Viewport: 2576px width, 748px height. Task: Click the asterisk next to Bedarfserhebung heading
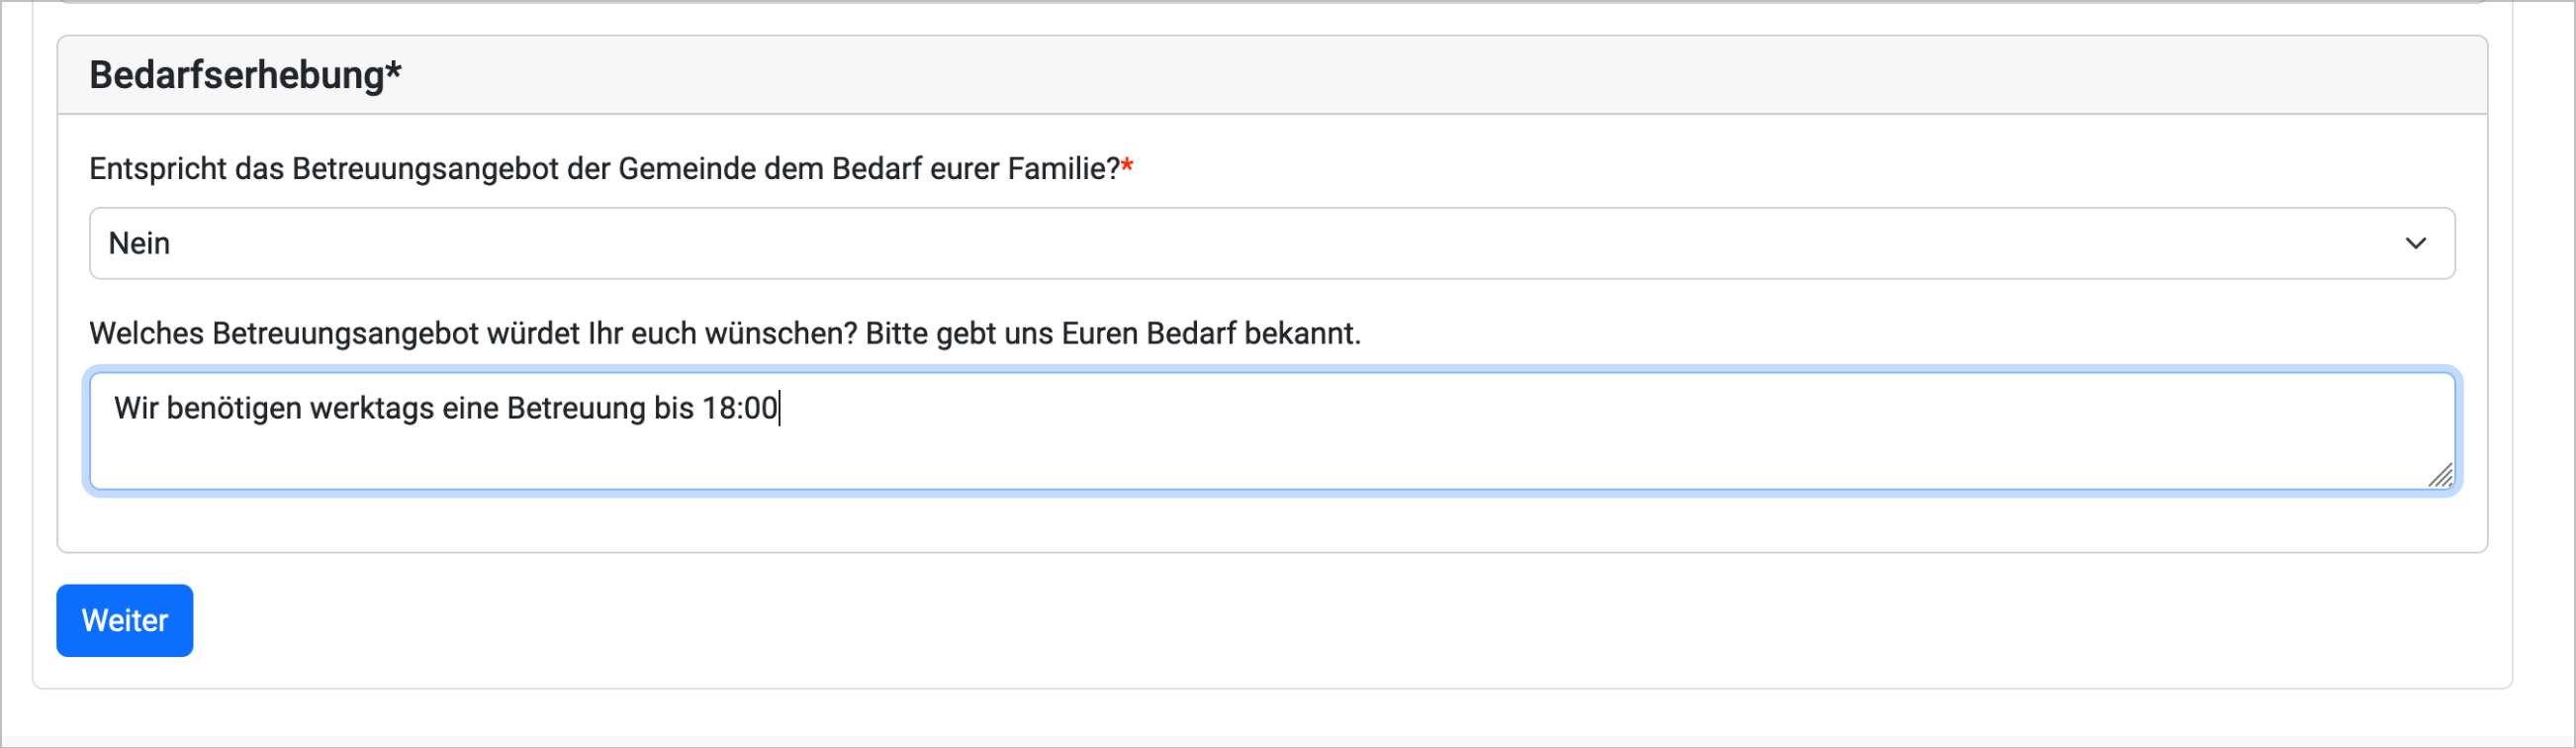click(393, 70)
